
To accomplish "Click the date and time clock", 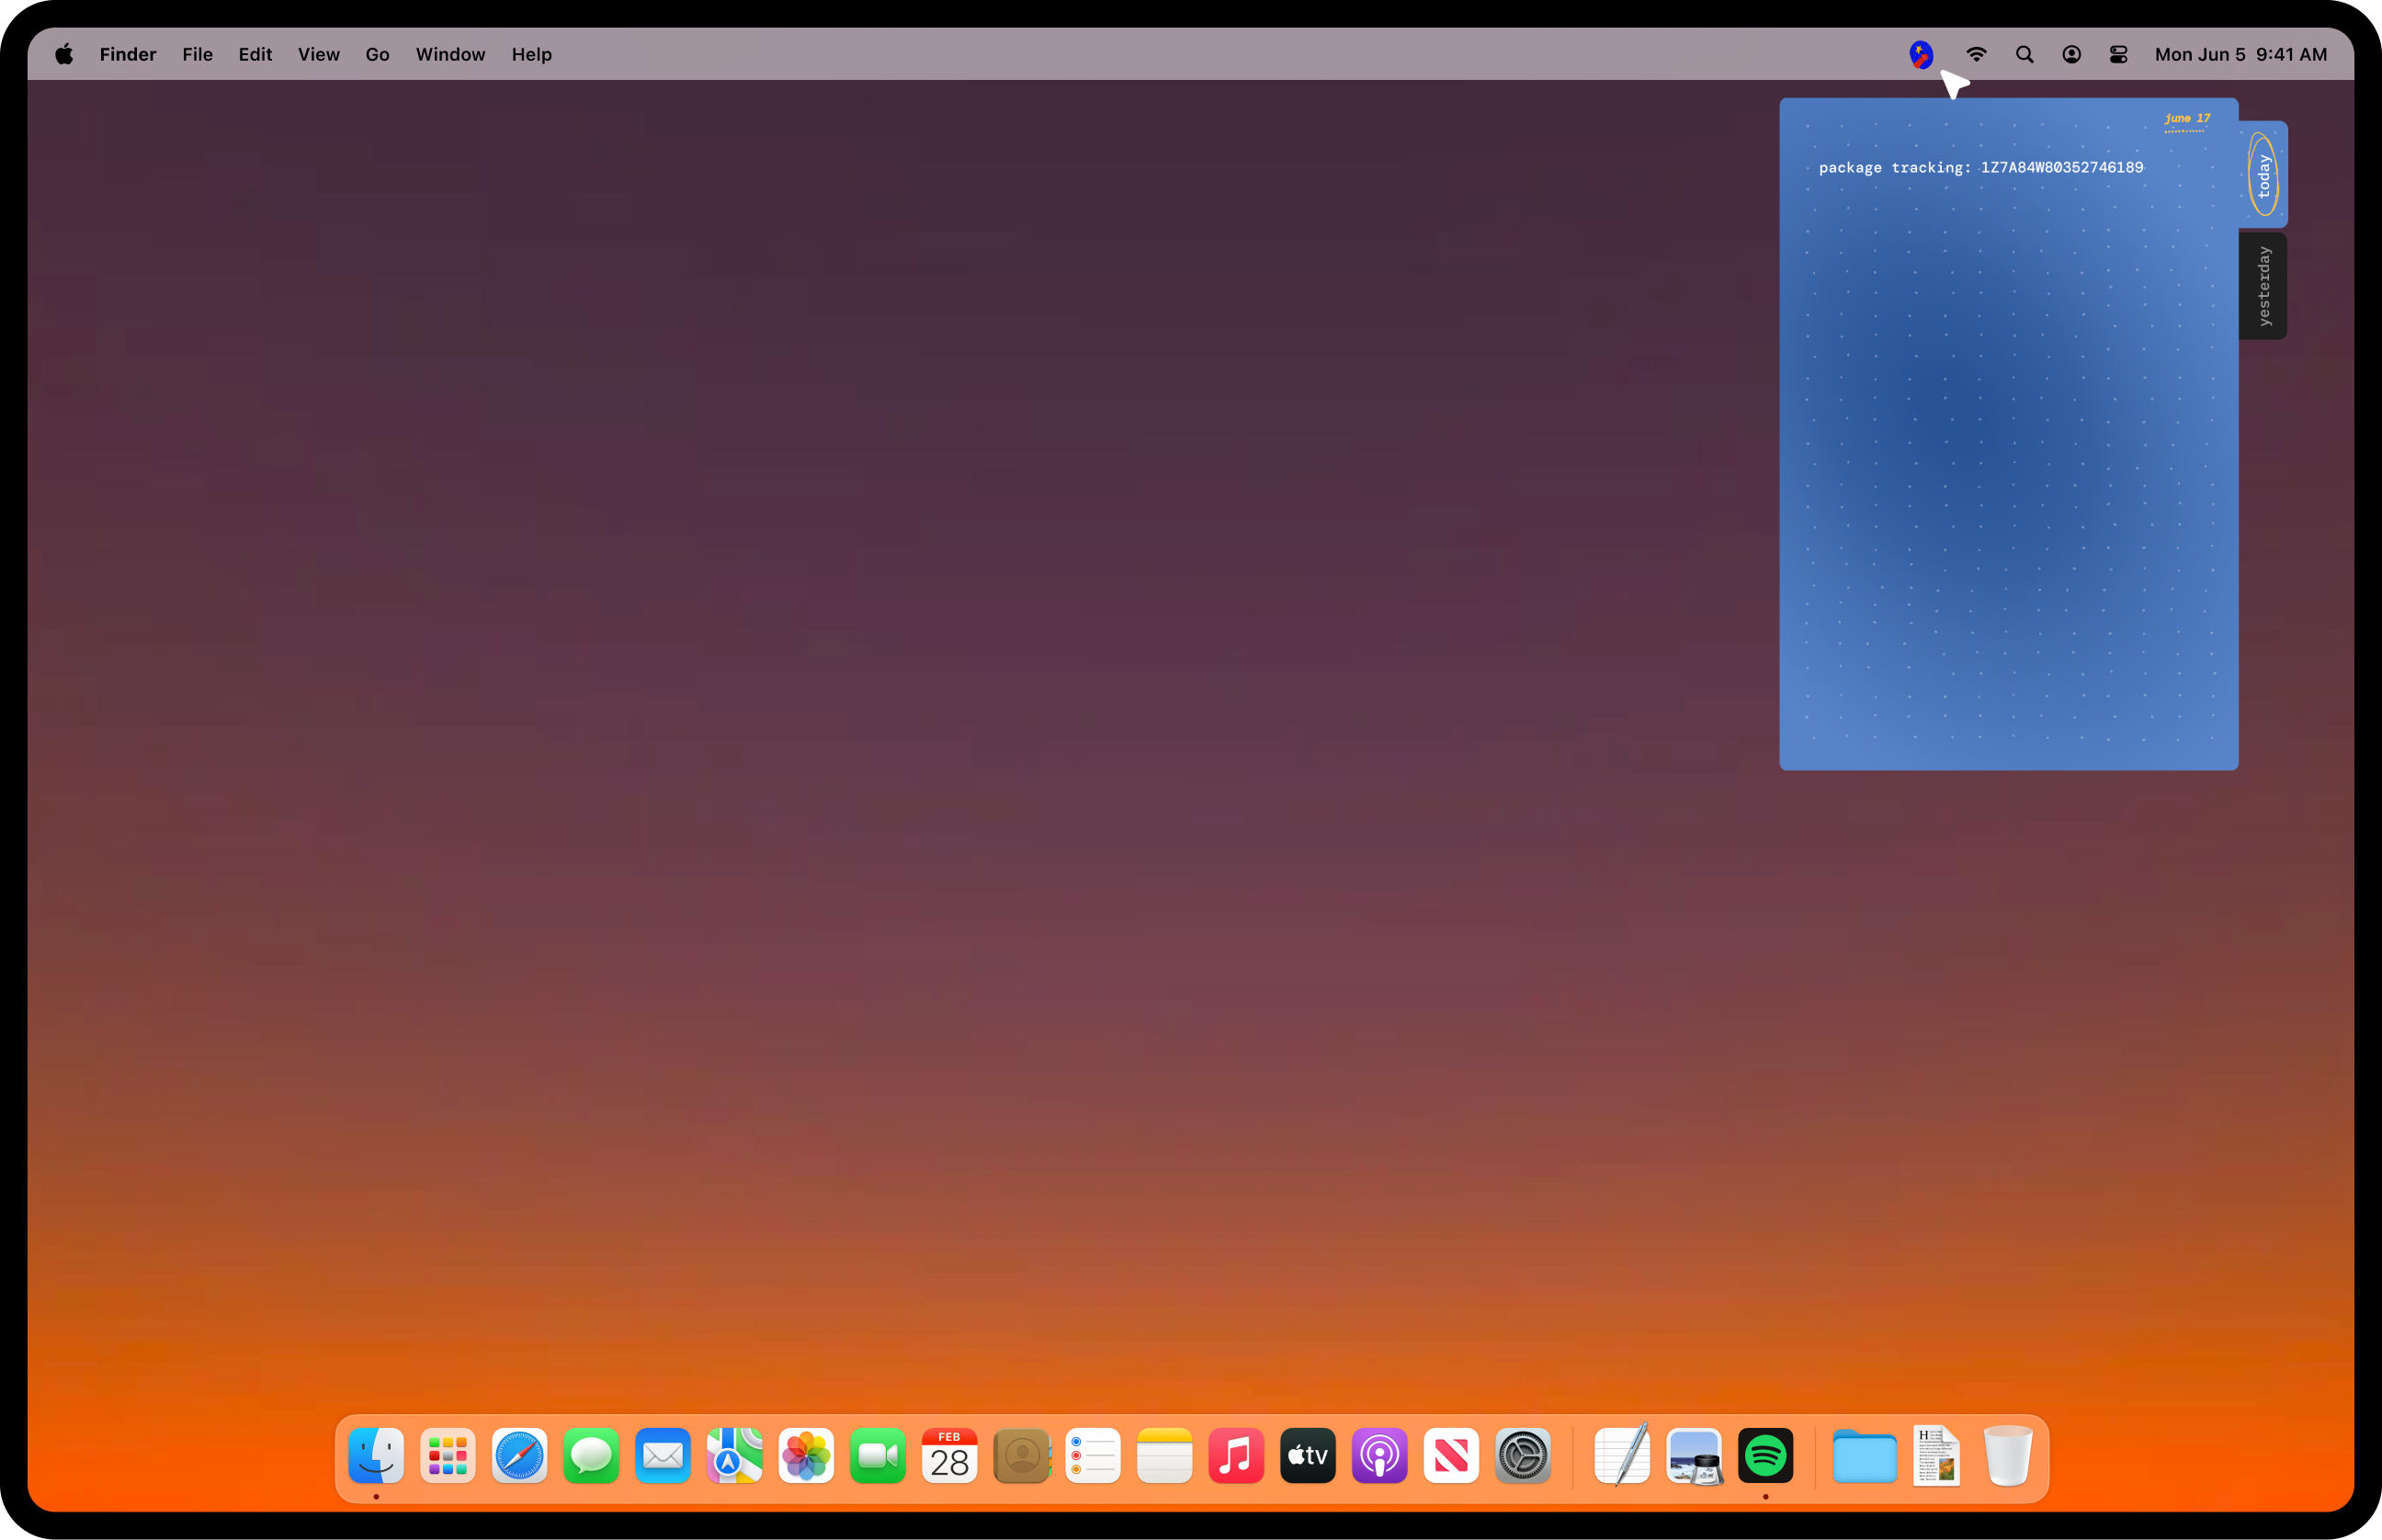I will [x=2240, y=54].
